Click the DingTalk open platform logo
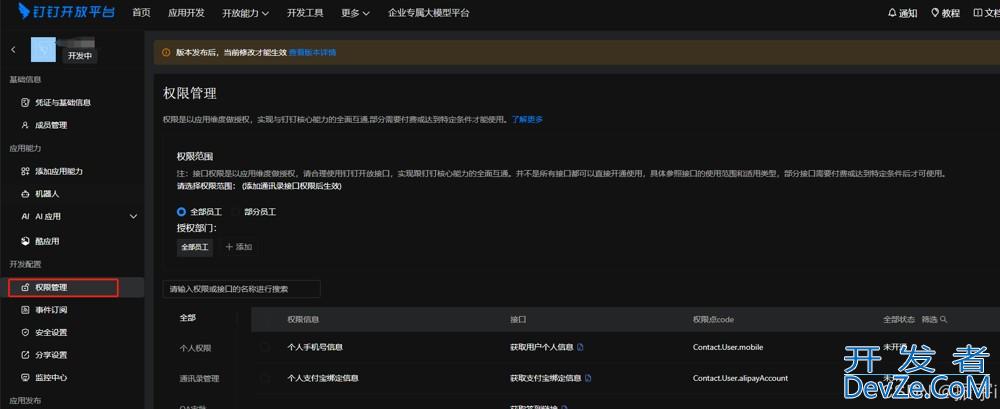This screenshot has height=409, width=1000. (x=66, y=11)
